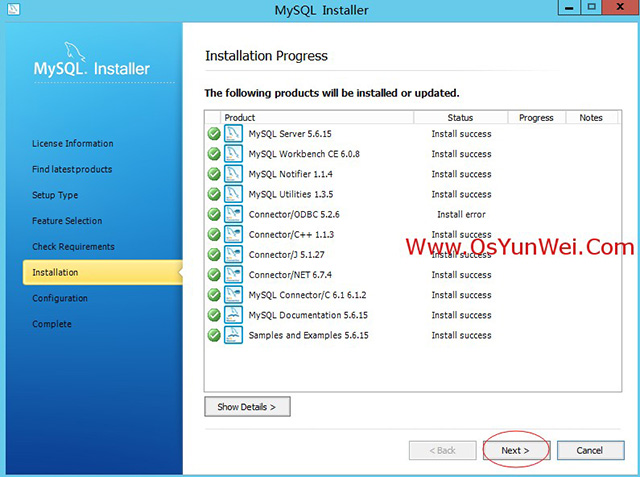The width and height of the screenshot is (640, 477).
Task: Click the 'Install error' status text
Action: (461, 214)
